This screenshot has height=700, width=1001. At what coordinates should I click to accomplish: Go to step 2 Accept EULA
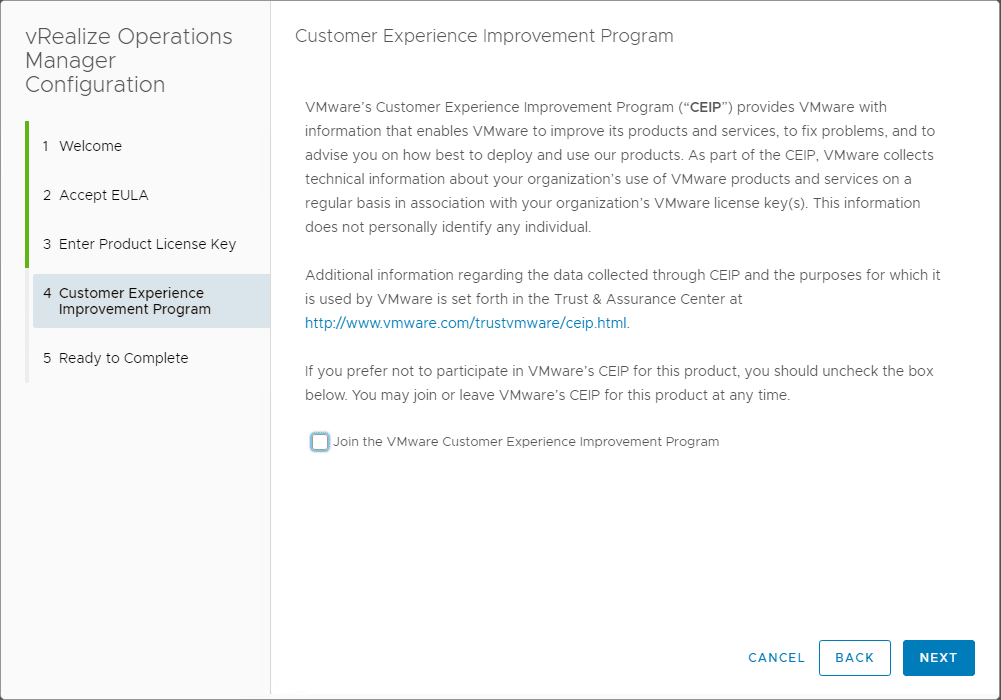tap(103, 195)
